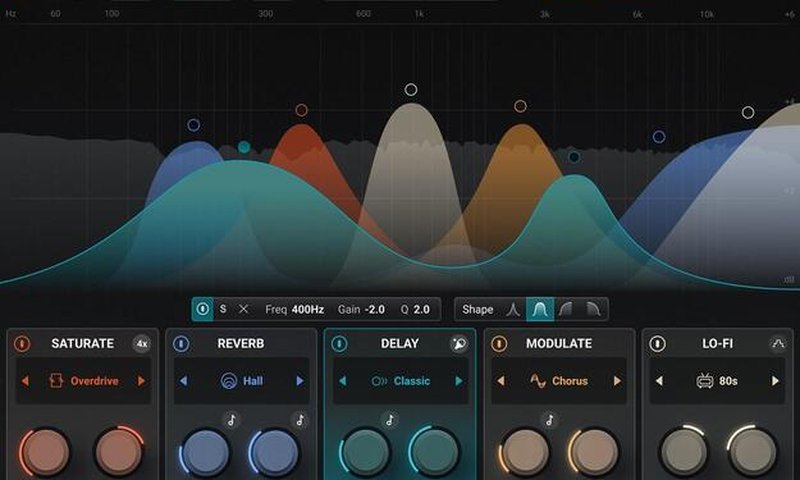The height and width of the screenshot is (480, 800).
Task: Click the ping-pong icon in Delay header
Action: [x=459, y=344]
